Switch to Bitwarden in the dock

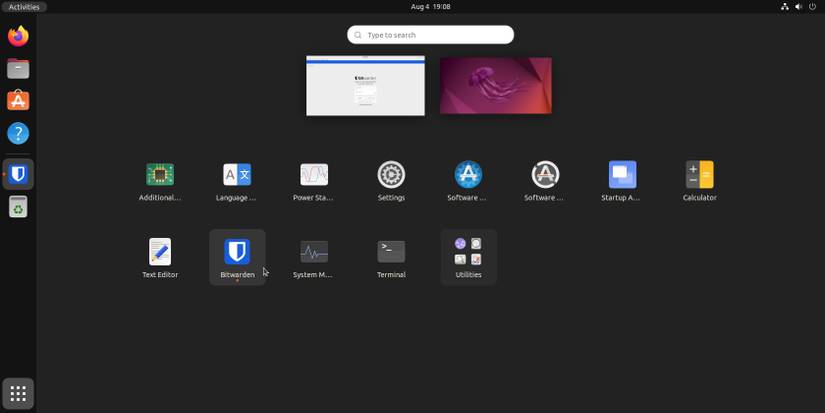coord(18,174)
